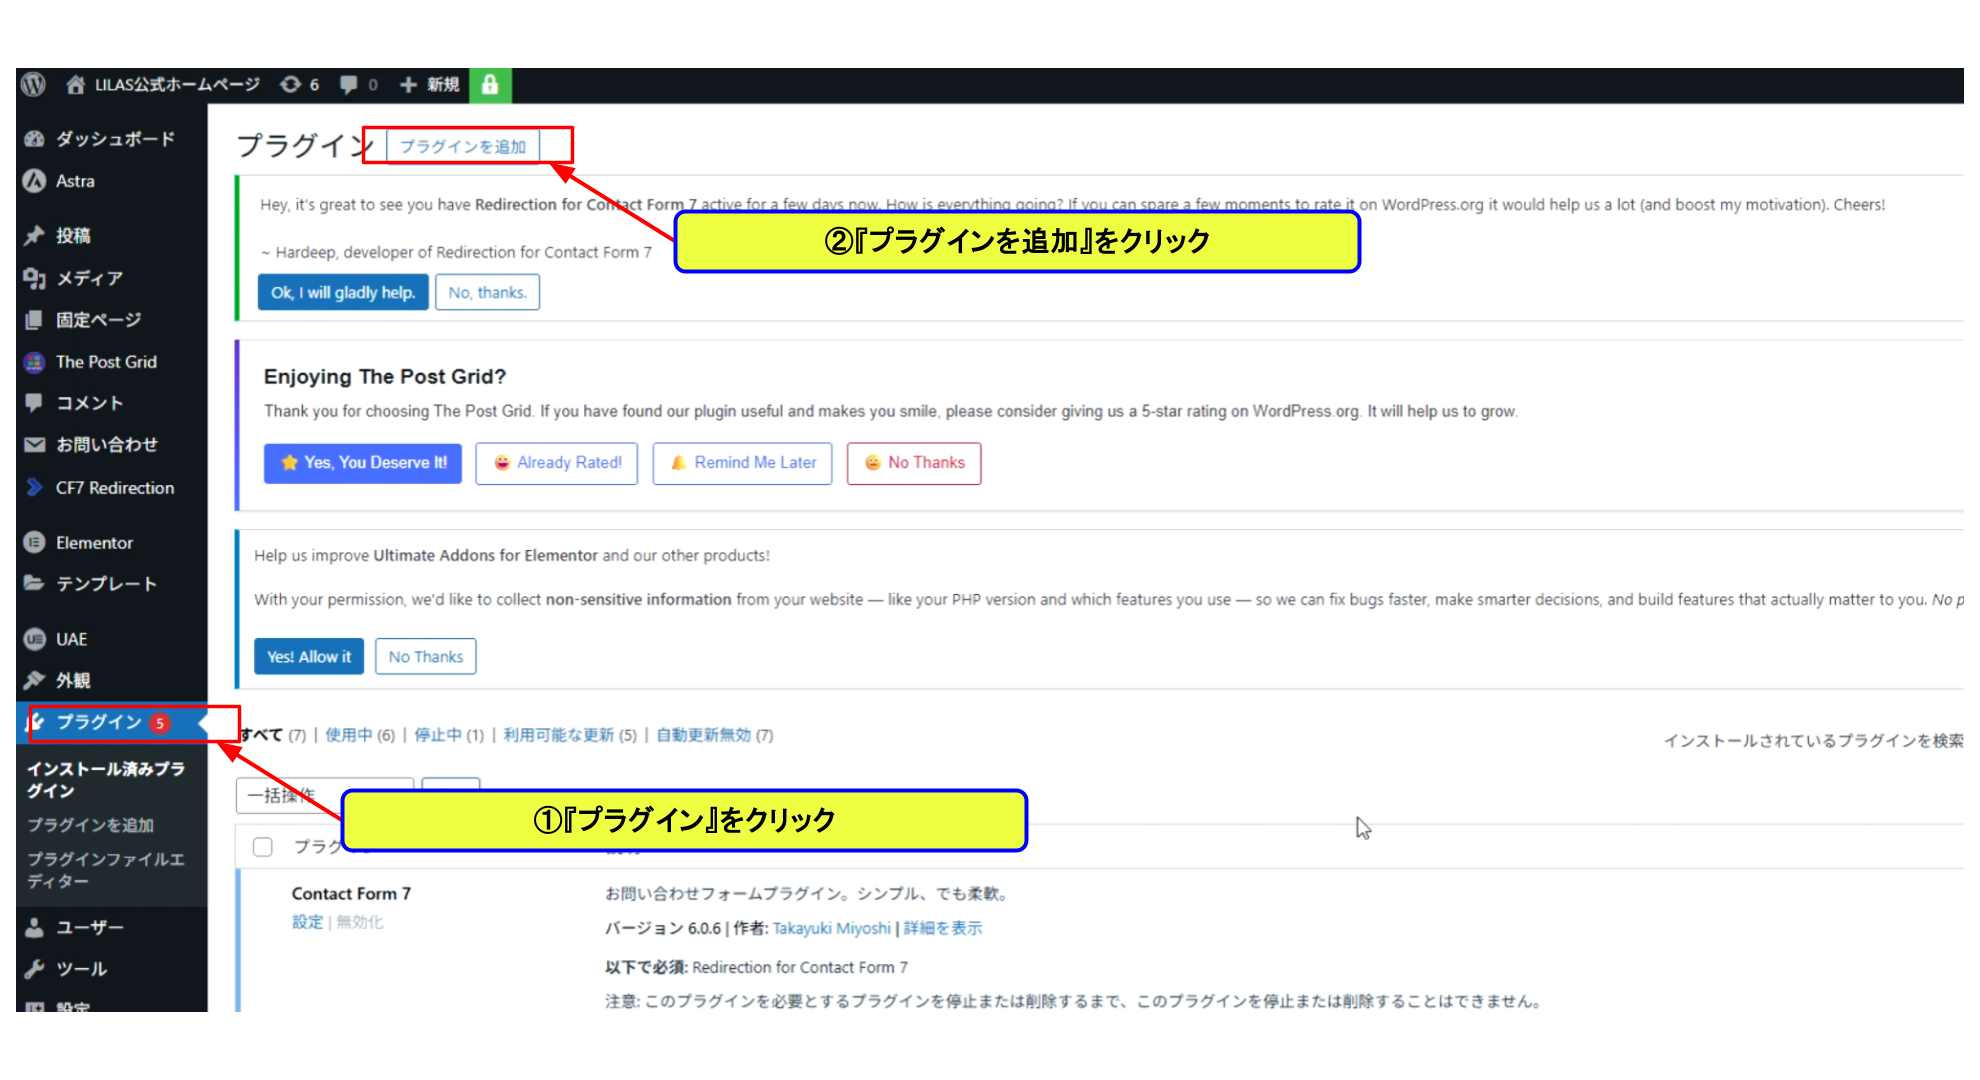
Task: Filter plugins by 使用中 (6)
Action: tap(360, 735)
